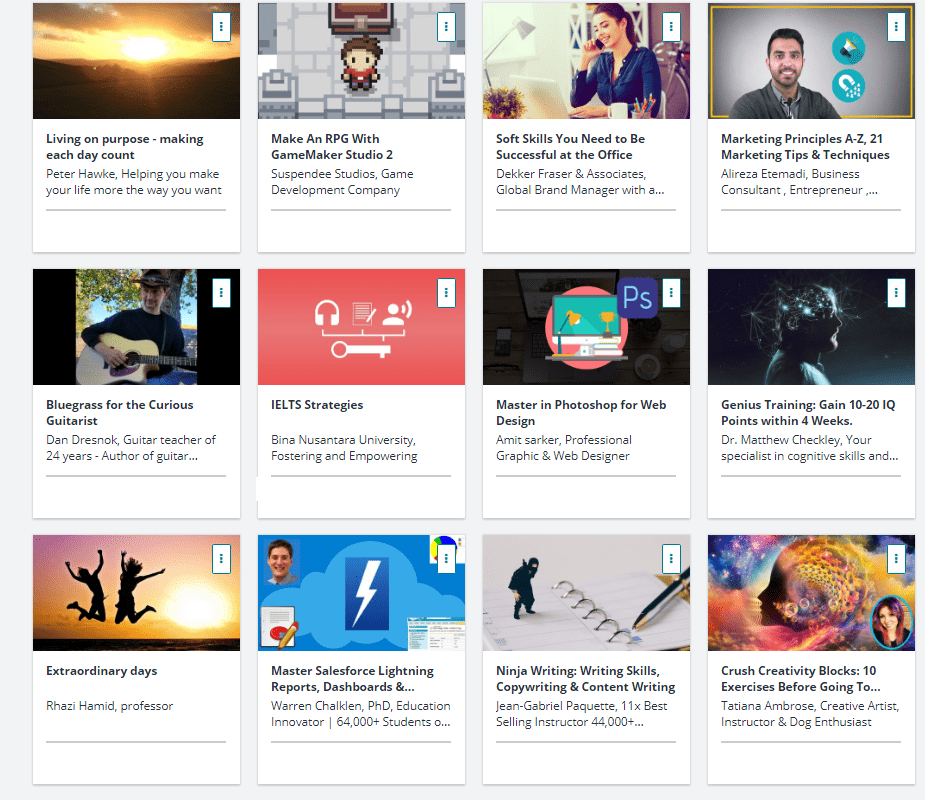
Task: Open options menu on IELTS Strategies card
Action: click(x=446, y=293)
